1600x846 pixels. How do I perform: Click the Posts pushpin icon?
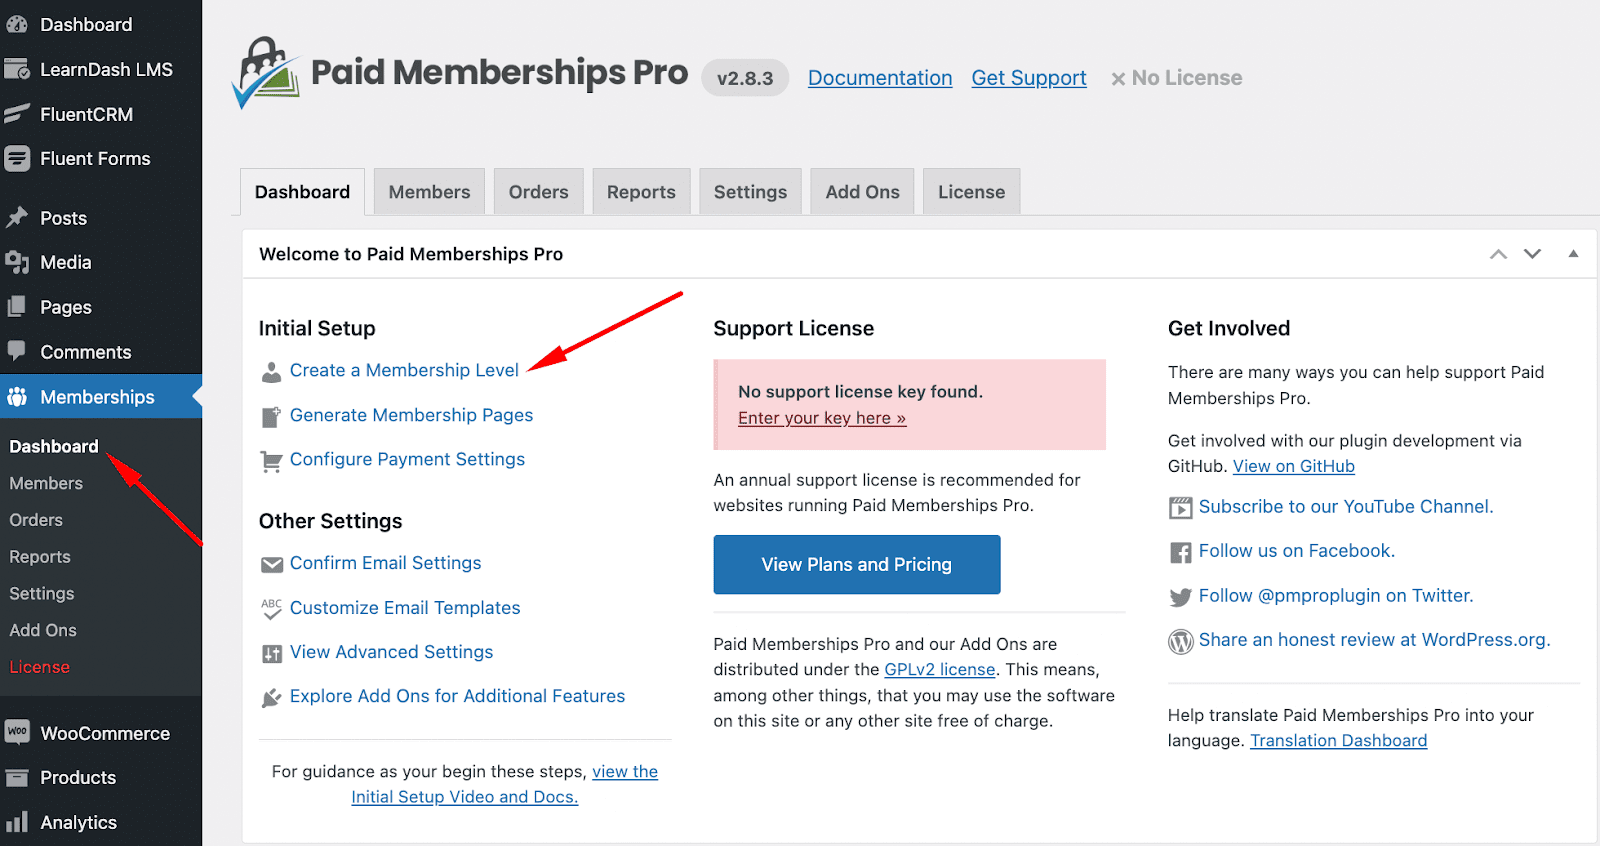17,217
